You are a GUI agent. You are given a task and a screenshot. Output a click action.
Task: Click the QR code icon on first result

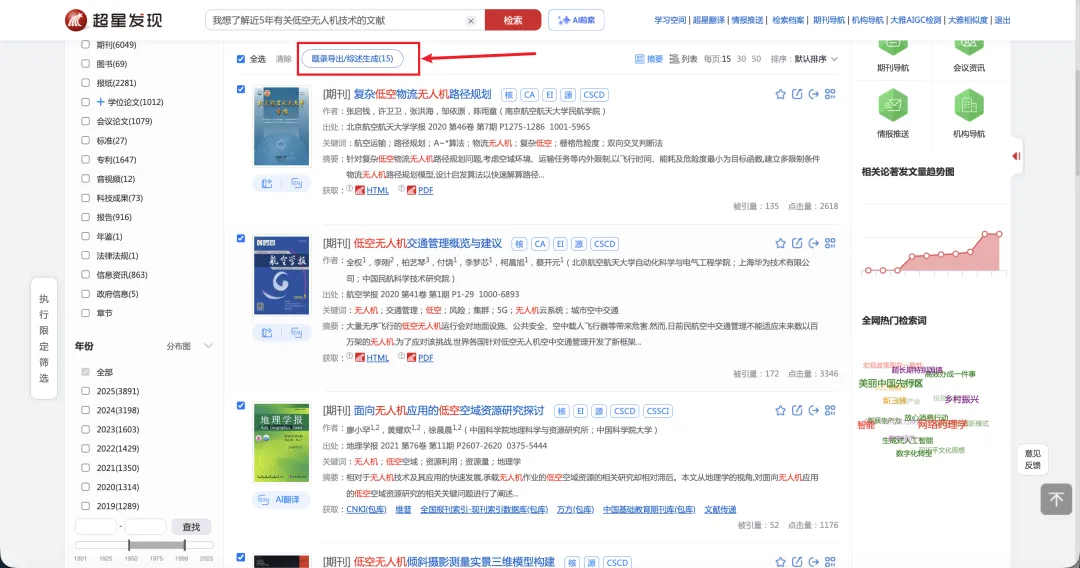(x=829, y=94)
